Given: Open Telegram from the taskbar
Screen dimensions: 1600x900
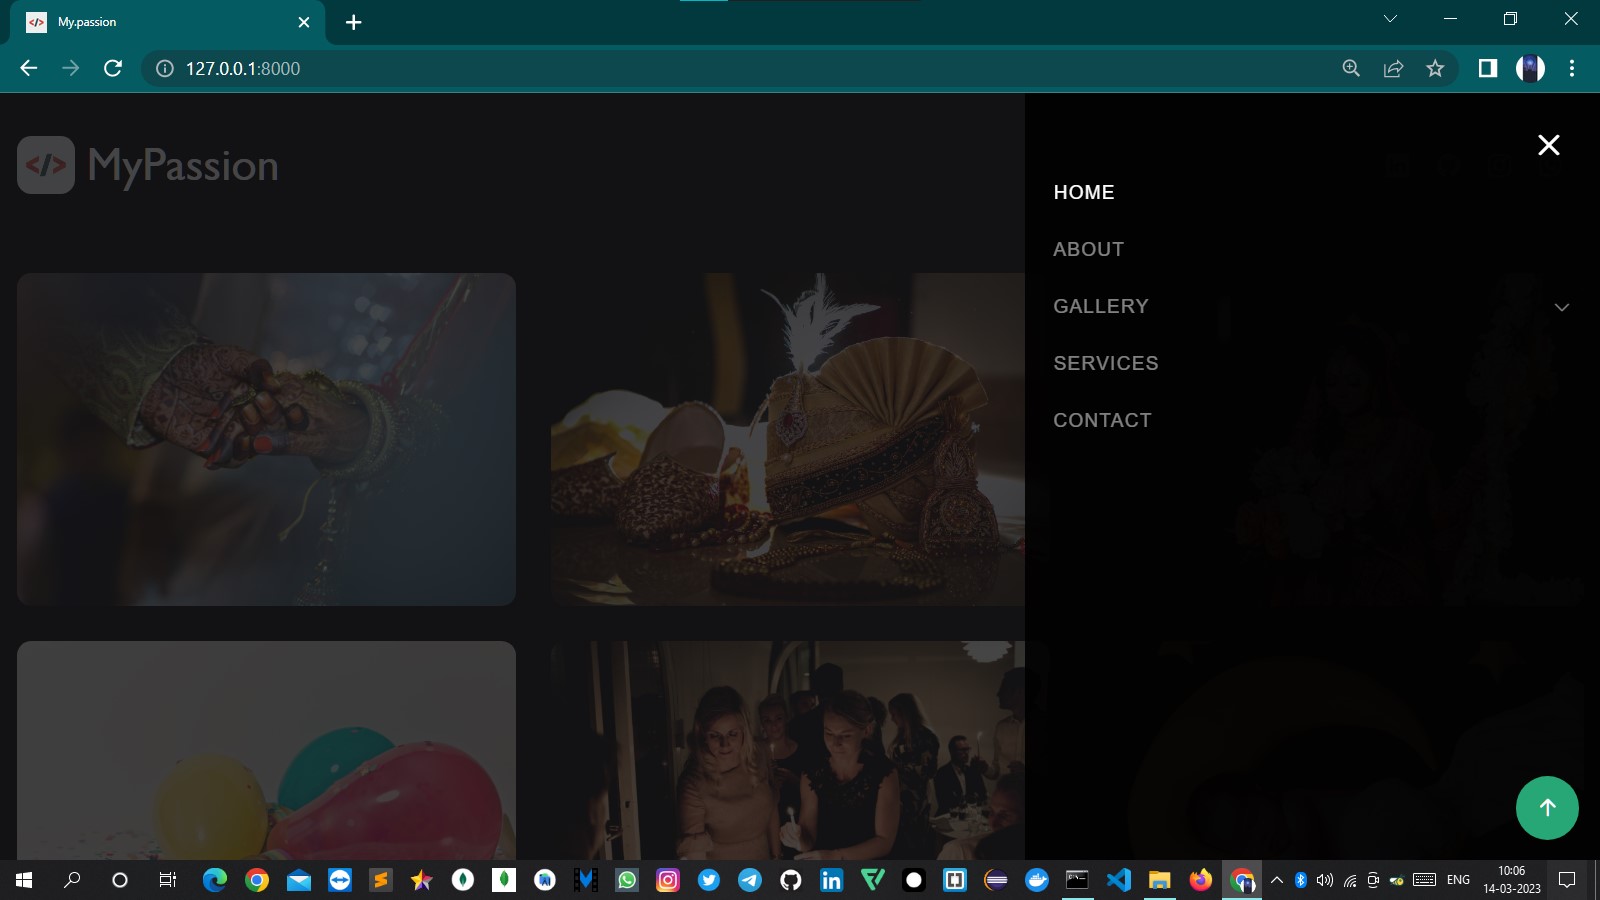Looking at the screenshot, I should 748,881.
